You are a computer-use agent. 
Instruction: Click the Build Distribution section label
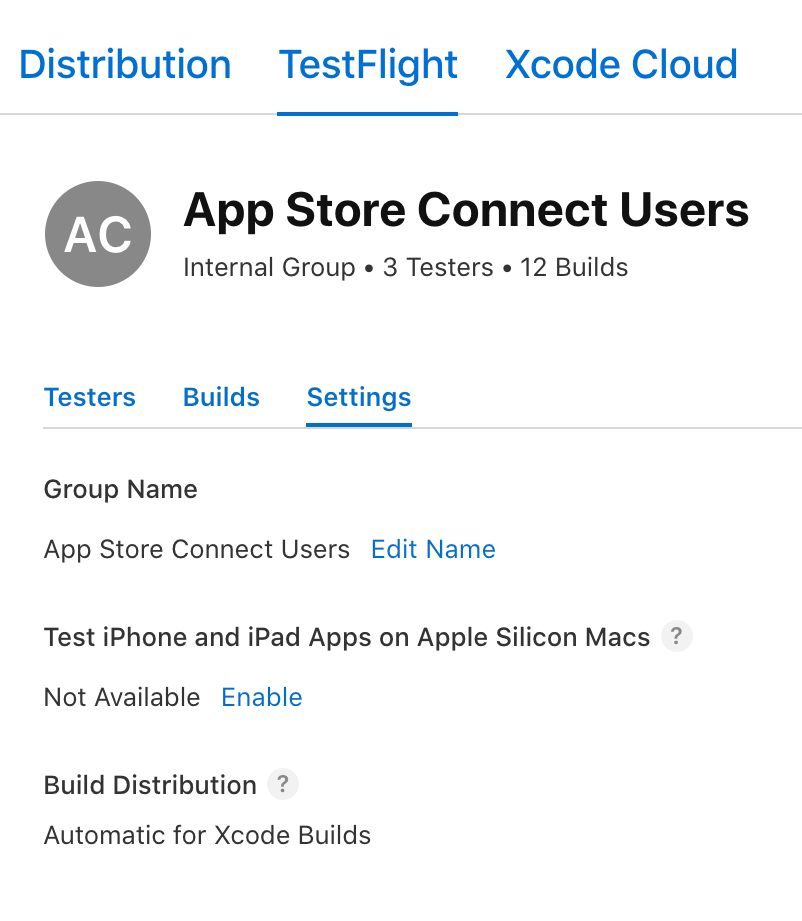(x=150, y=785)
